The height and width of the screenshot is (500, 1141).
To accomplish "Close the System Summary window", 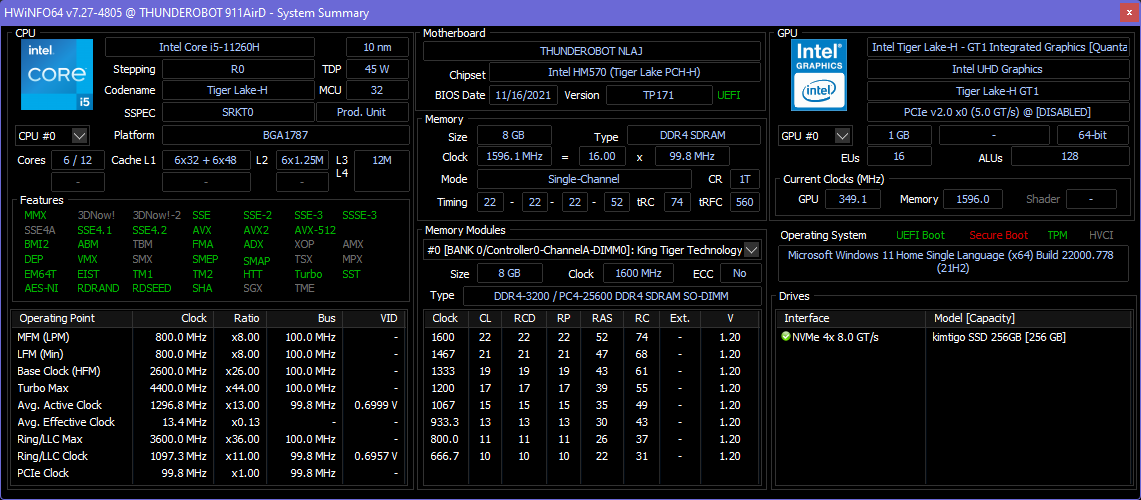I will (x=1130, y=13).
